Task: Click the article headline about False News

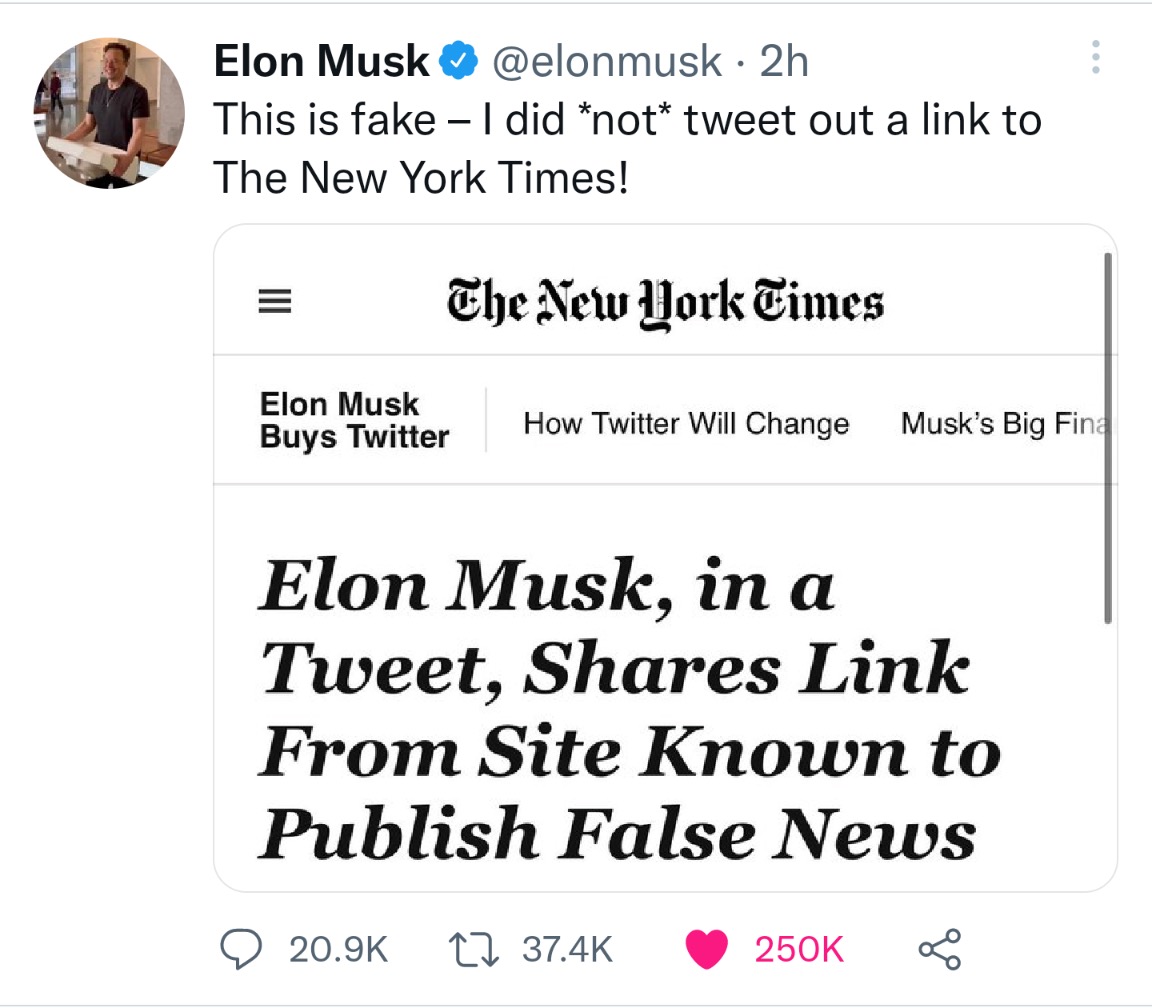Action: point(616,710)
